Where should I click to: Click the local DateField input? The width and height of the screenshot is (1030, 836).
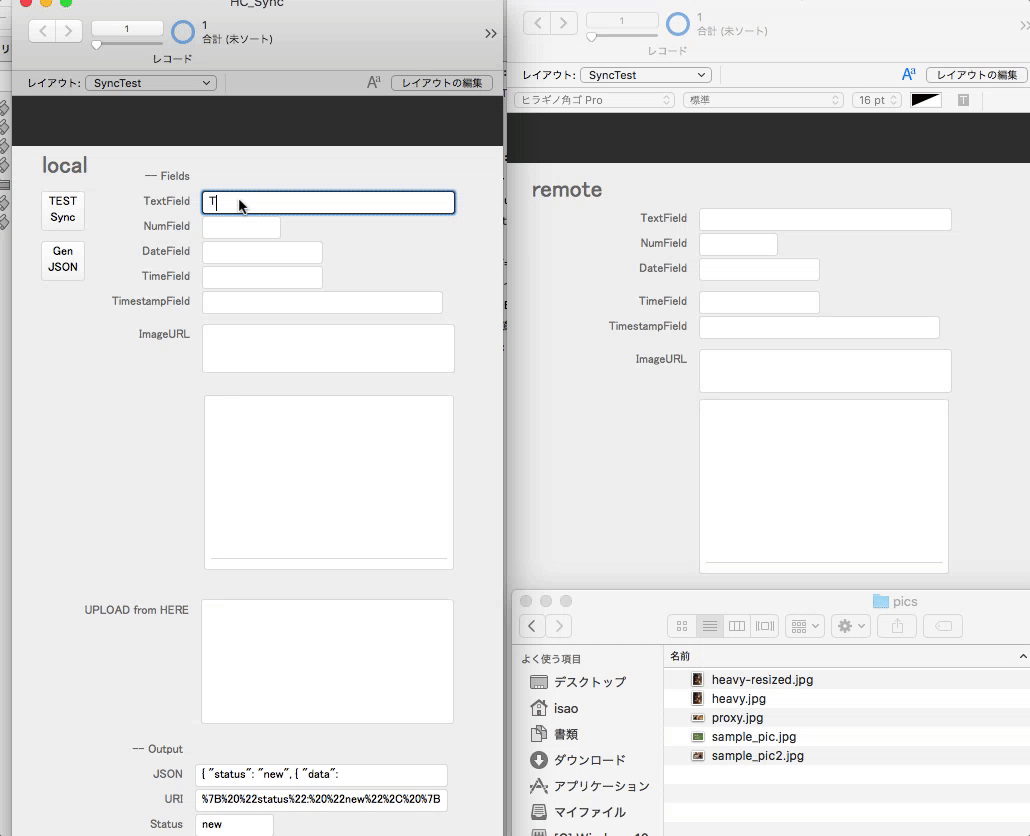click(x=262, y=252)
